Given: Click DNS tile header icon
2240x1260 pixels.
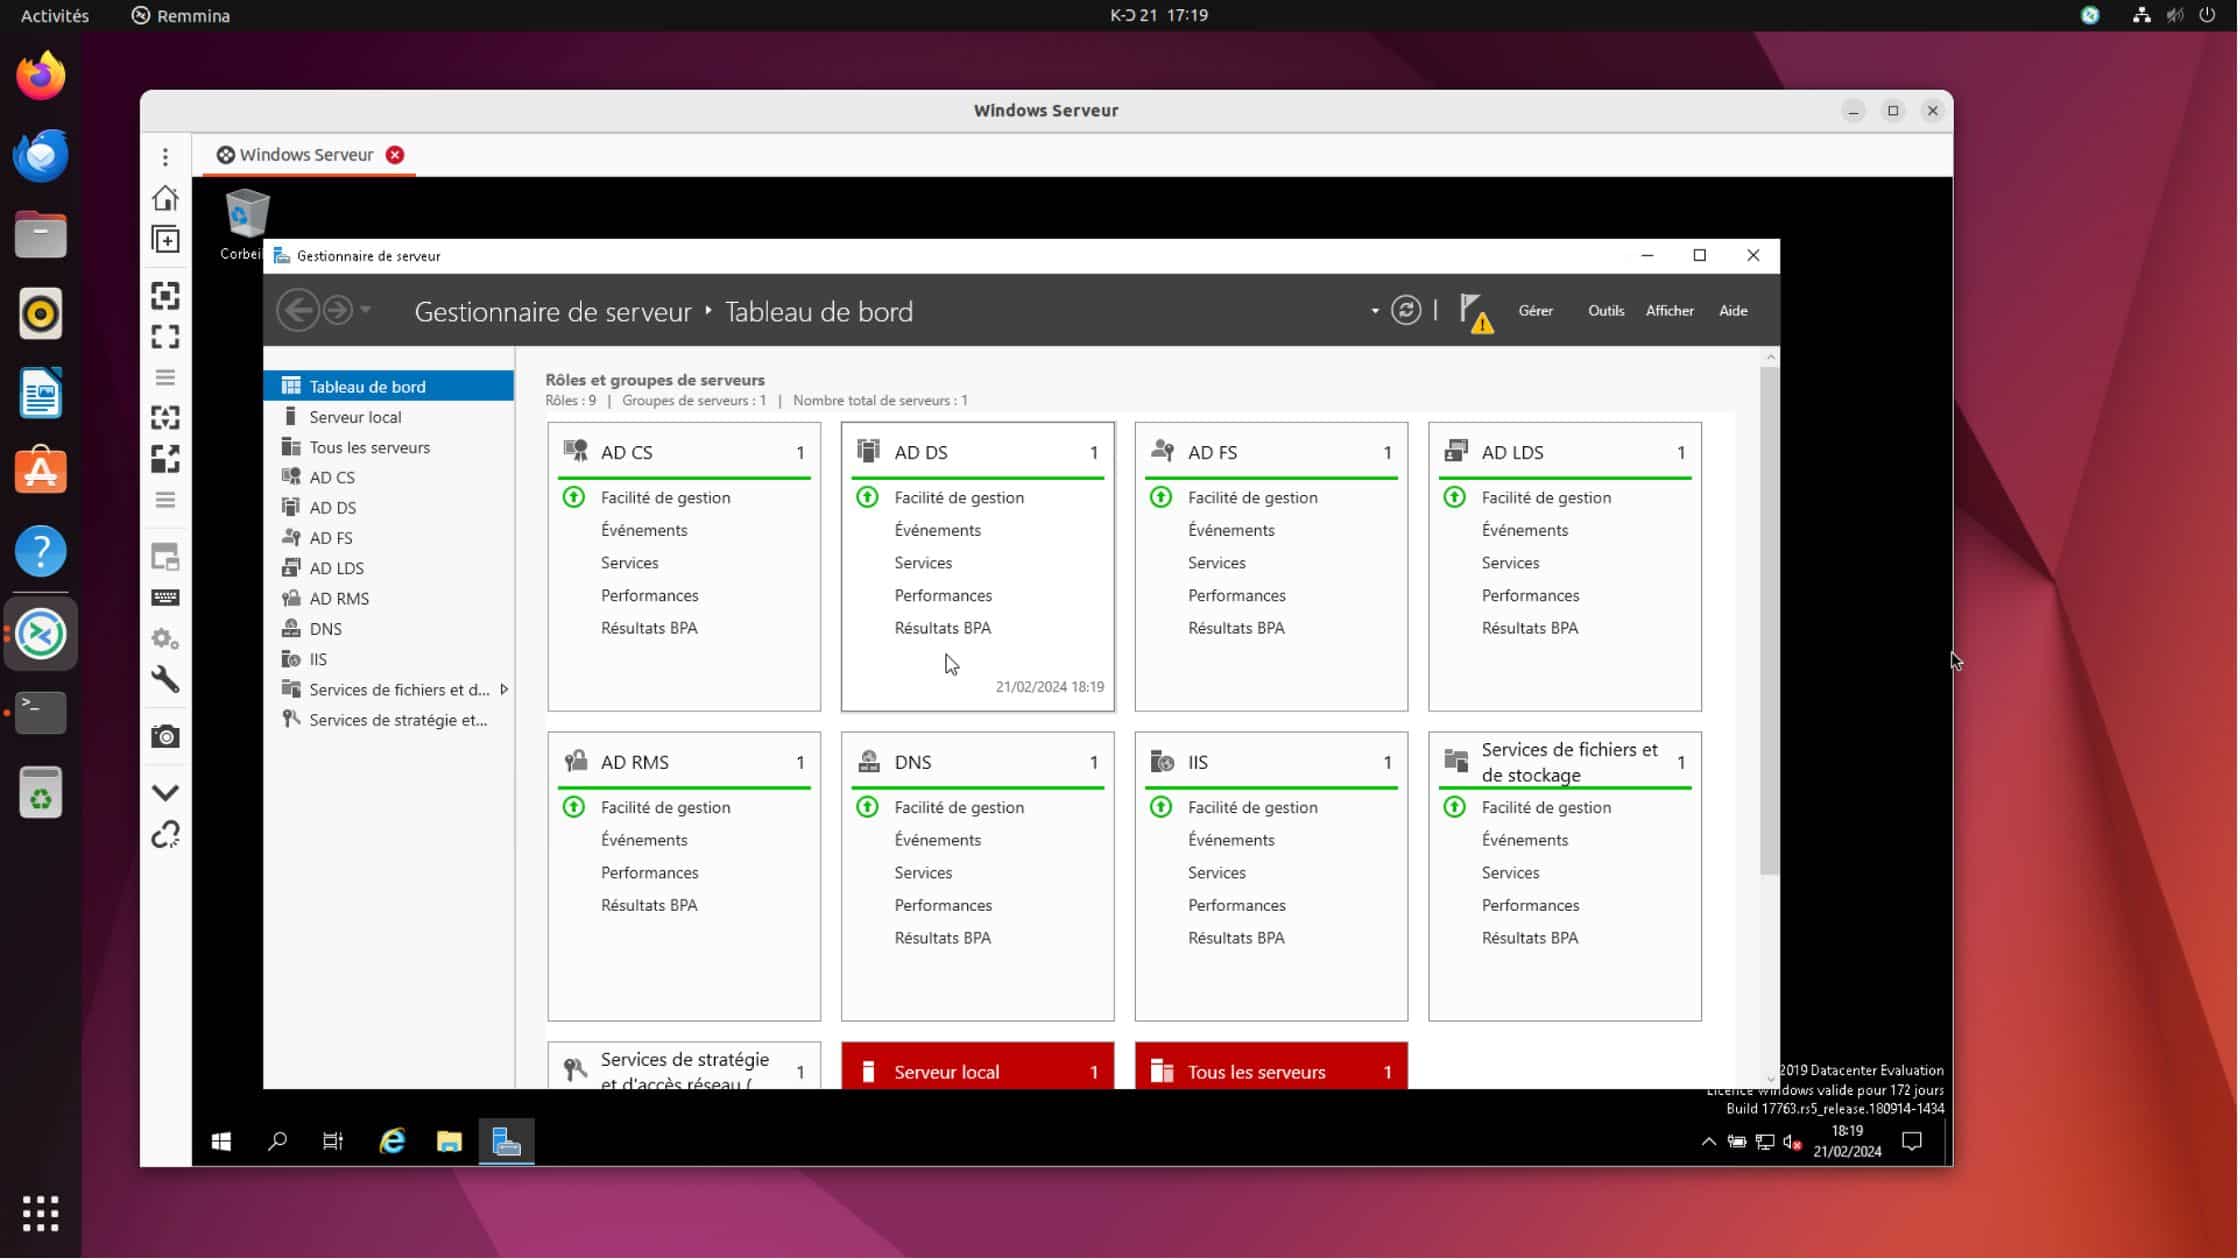Looking at the screenshot, I should (x=869, y=762).
